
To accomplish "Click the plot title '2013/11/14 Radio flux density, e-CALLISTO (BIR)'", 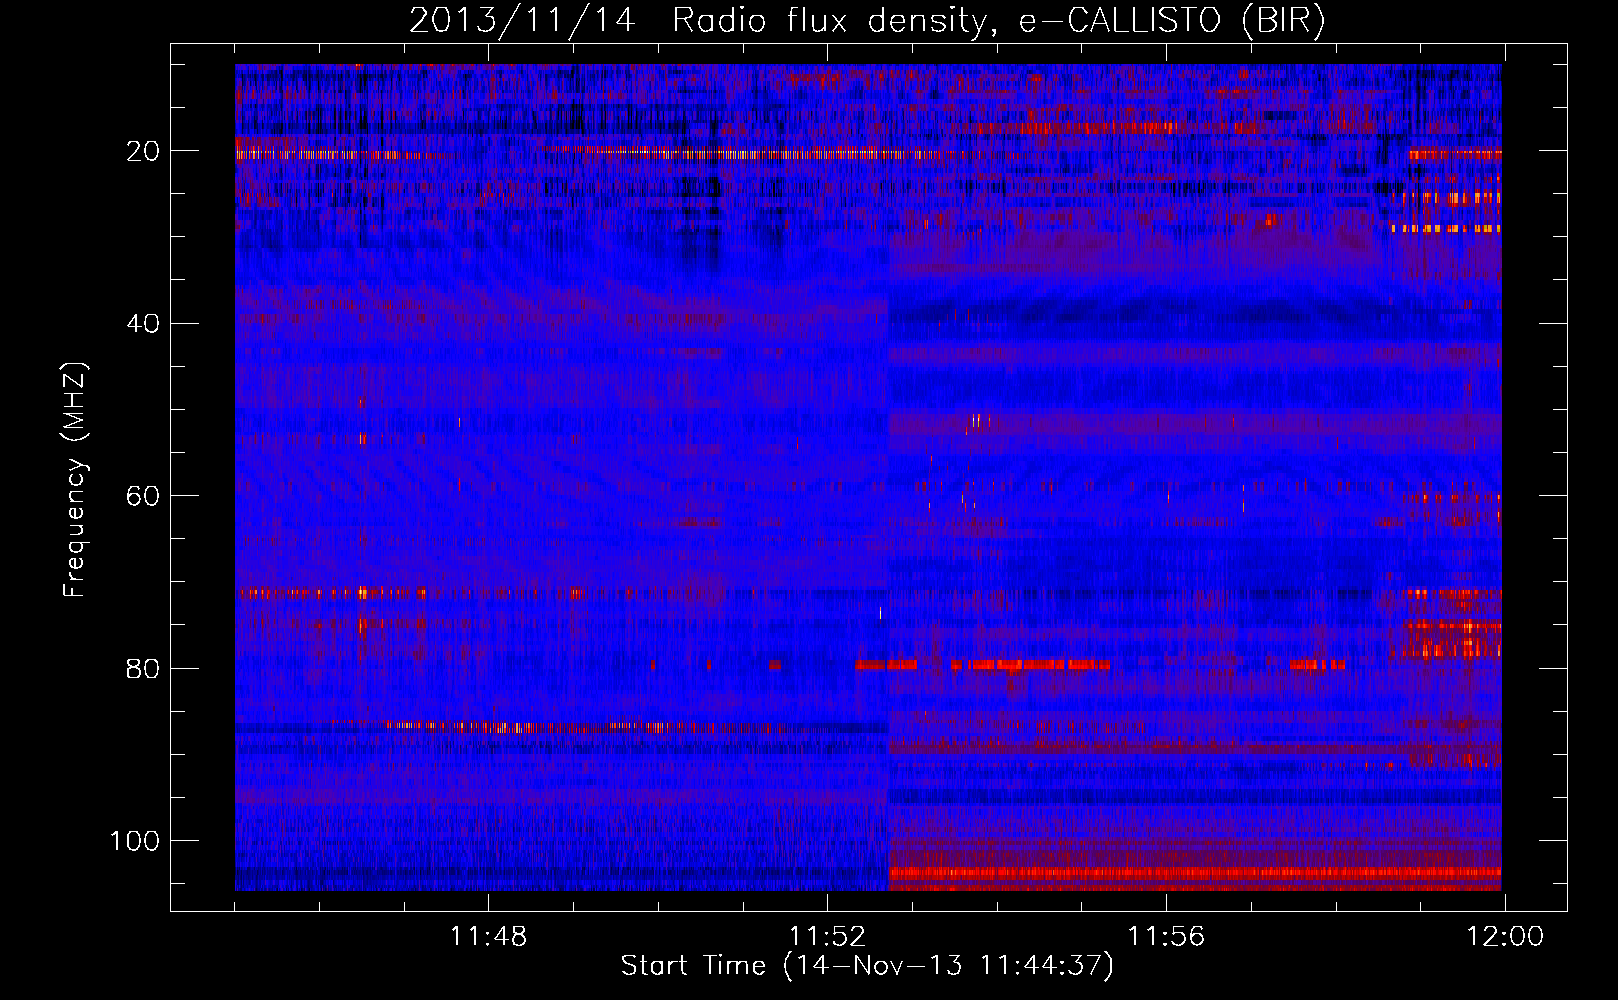I will 867,21.
